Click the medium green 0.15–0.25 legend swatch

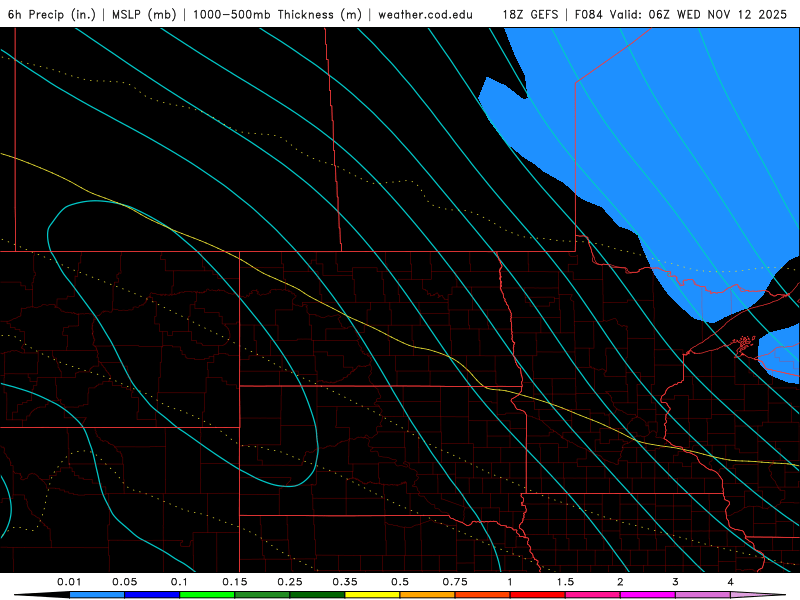click(262, 595)
